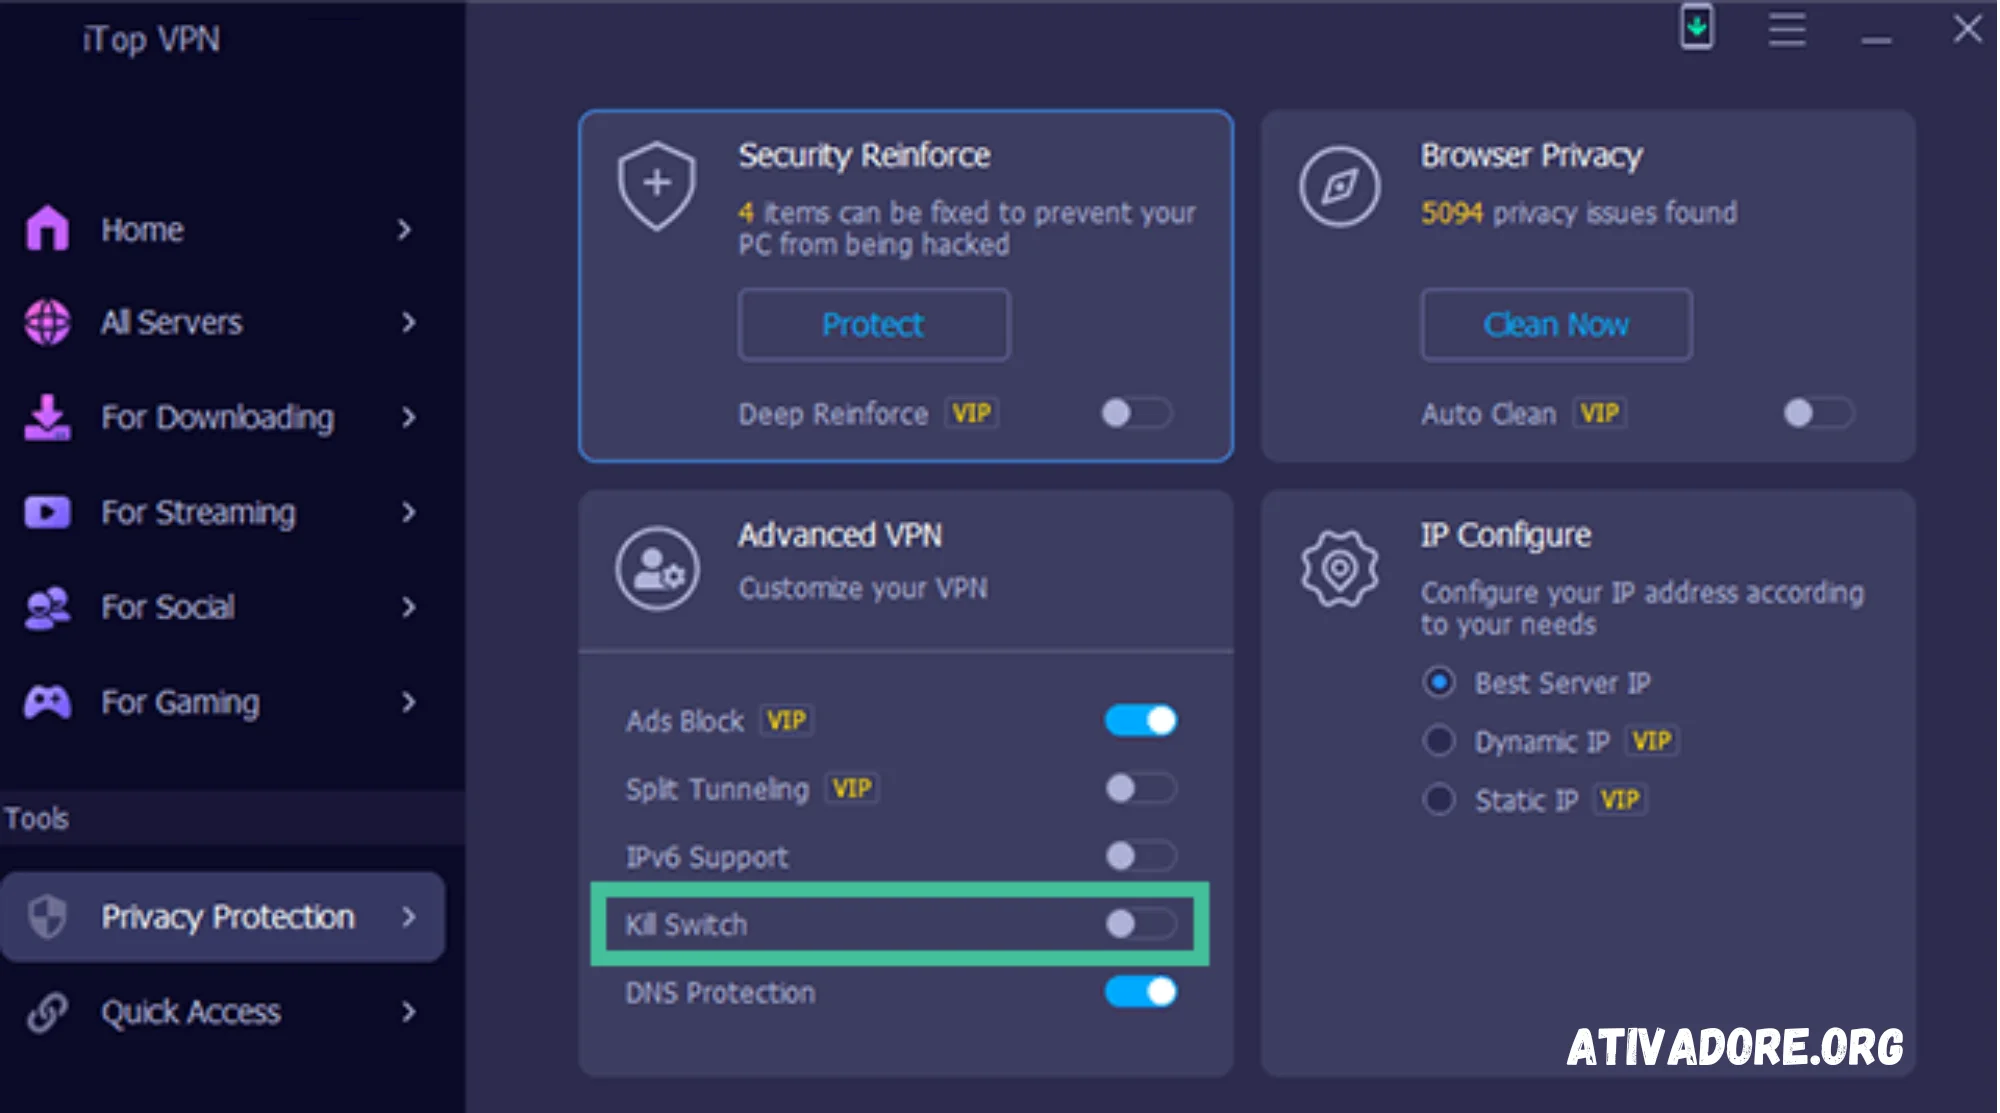Click the Advanced VPN user-gear icon
2000x1113 pixels.
[x=657, y=568]
